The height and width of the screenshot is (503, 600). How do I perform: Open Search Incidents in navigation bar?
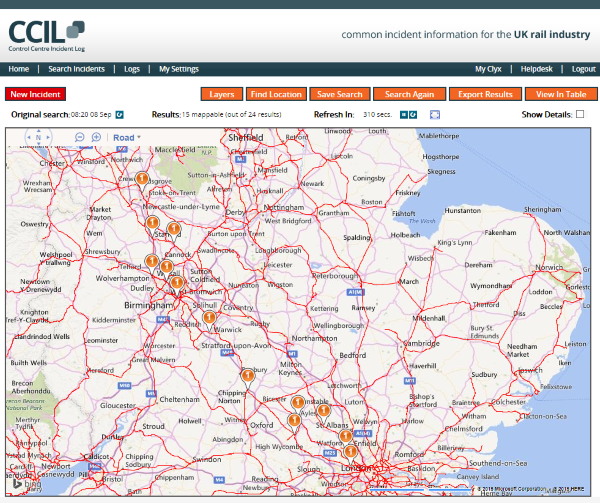[x=76, y=69]
